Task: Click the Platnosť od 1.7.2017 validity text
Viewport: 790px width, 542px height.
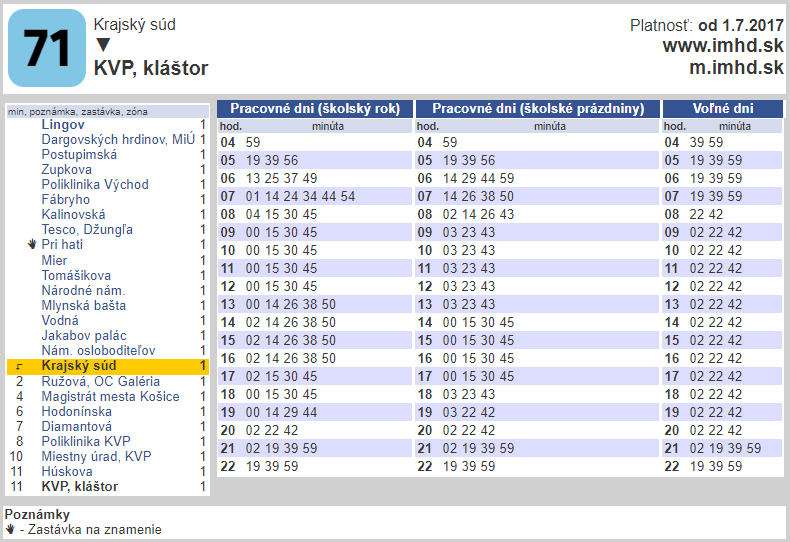Action: (706, 25)
